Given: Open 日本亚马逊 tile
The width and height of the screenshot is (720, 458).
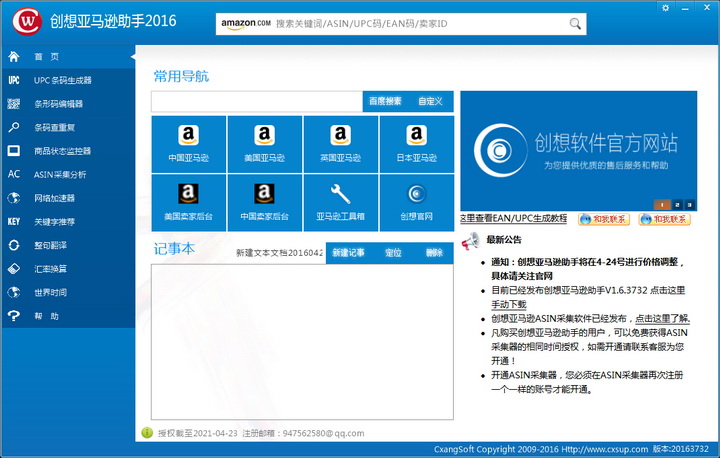Looking at the screenshot, I should 416,144.
